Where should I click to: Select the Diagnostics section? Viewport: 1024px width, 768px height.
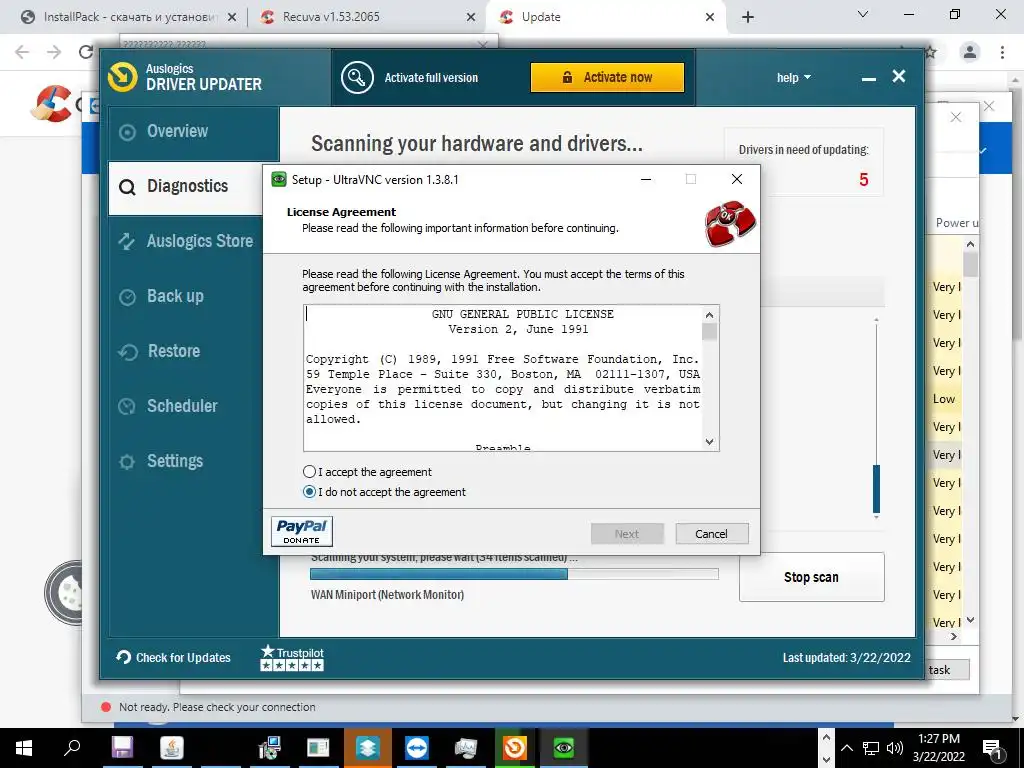[185, 187]
